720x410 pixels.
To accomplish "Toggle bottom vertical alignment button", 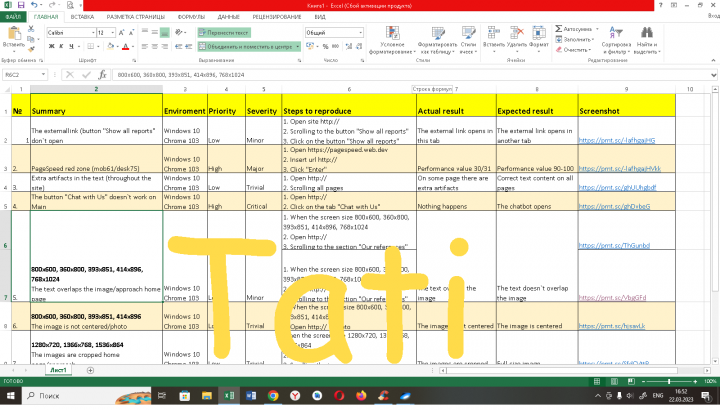I will 164,32.
